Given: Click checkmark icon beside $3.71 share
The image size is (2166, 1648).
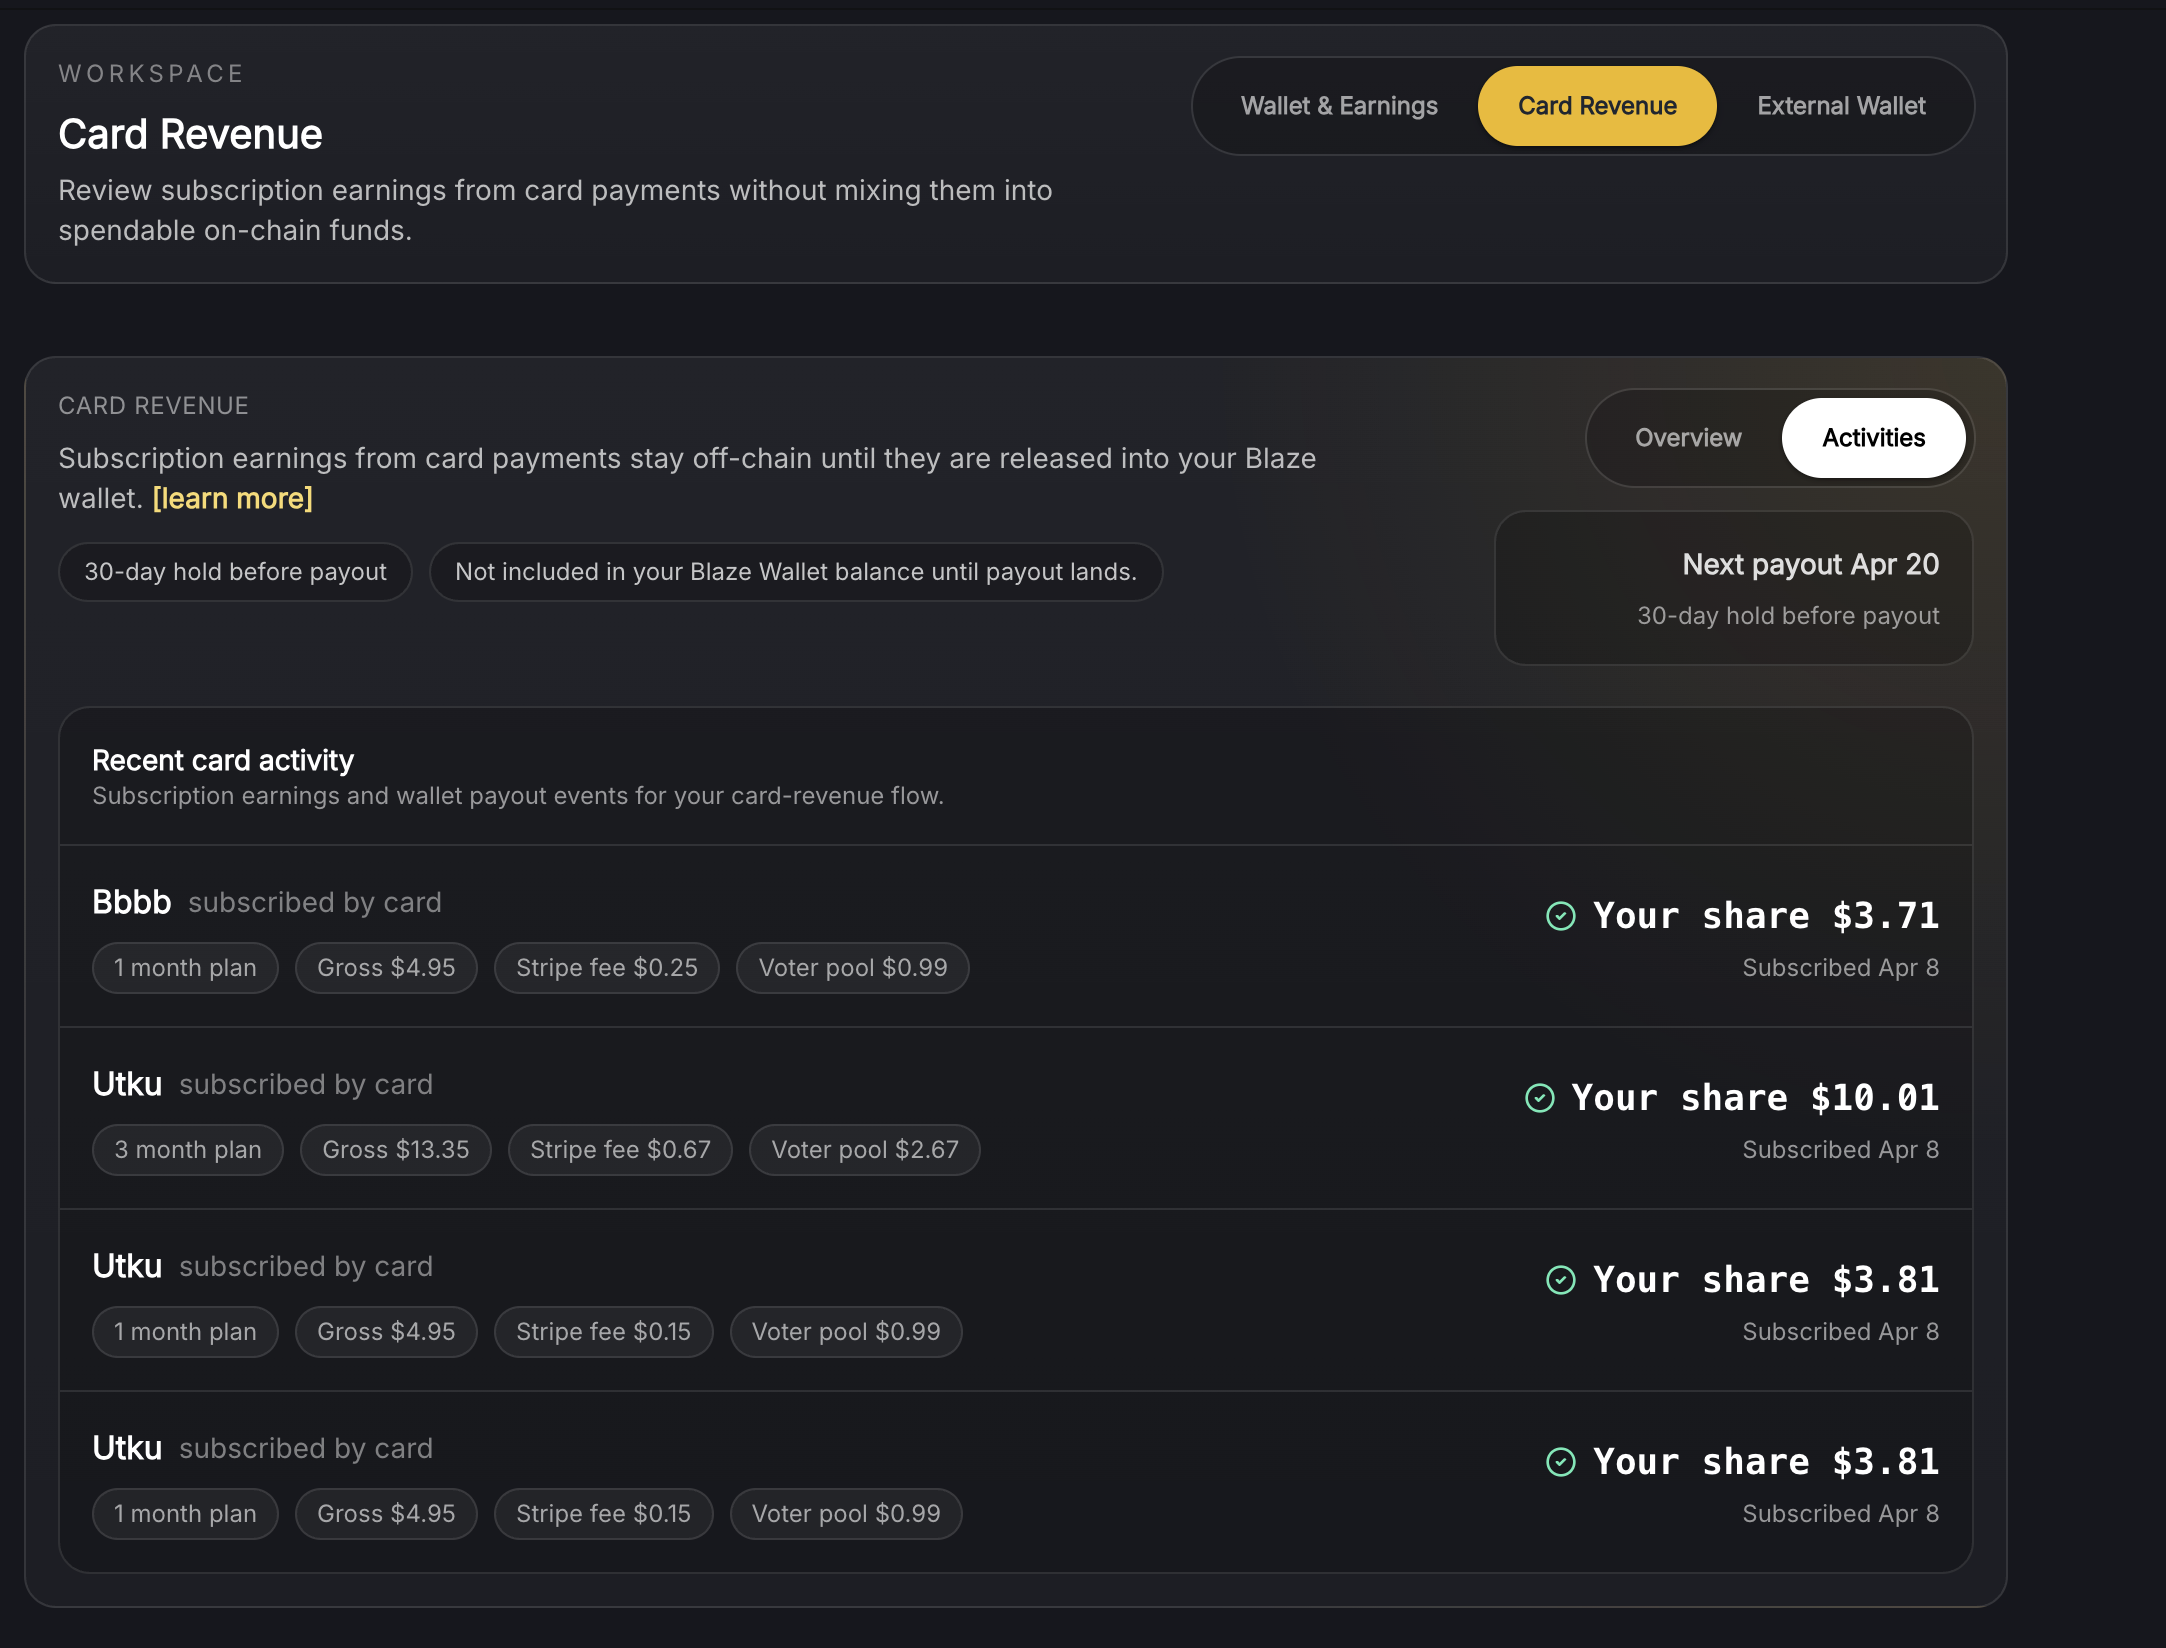Looking at the screenshot, I should coord(1560,916).
